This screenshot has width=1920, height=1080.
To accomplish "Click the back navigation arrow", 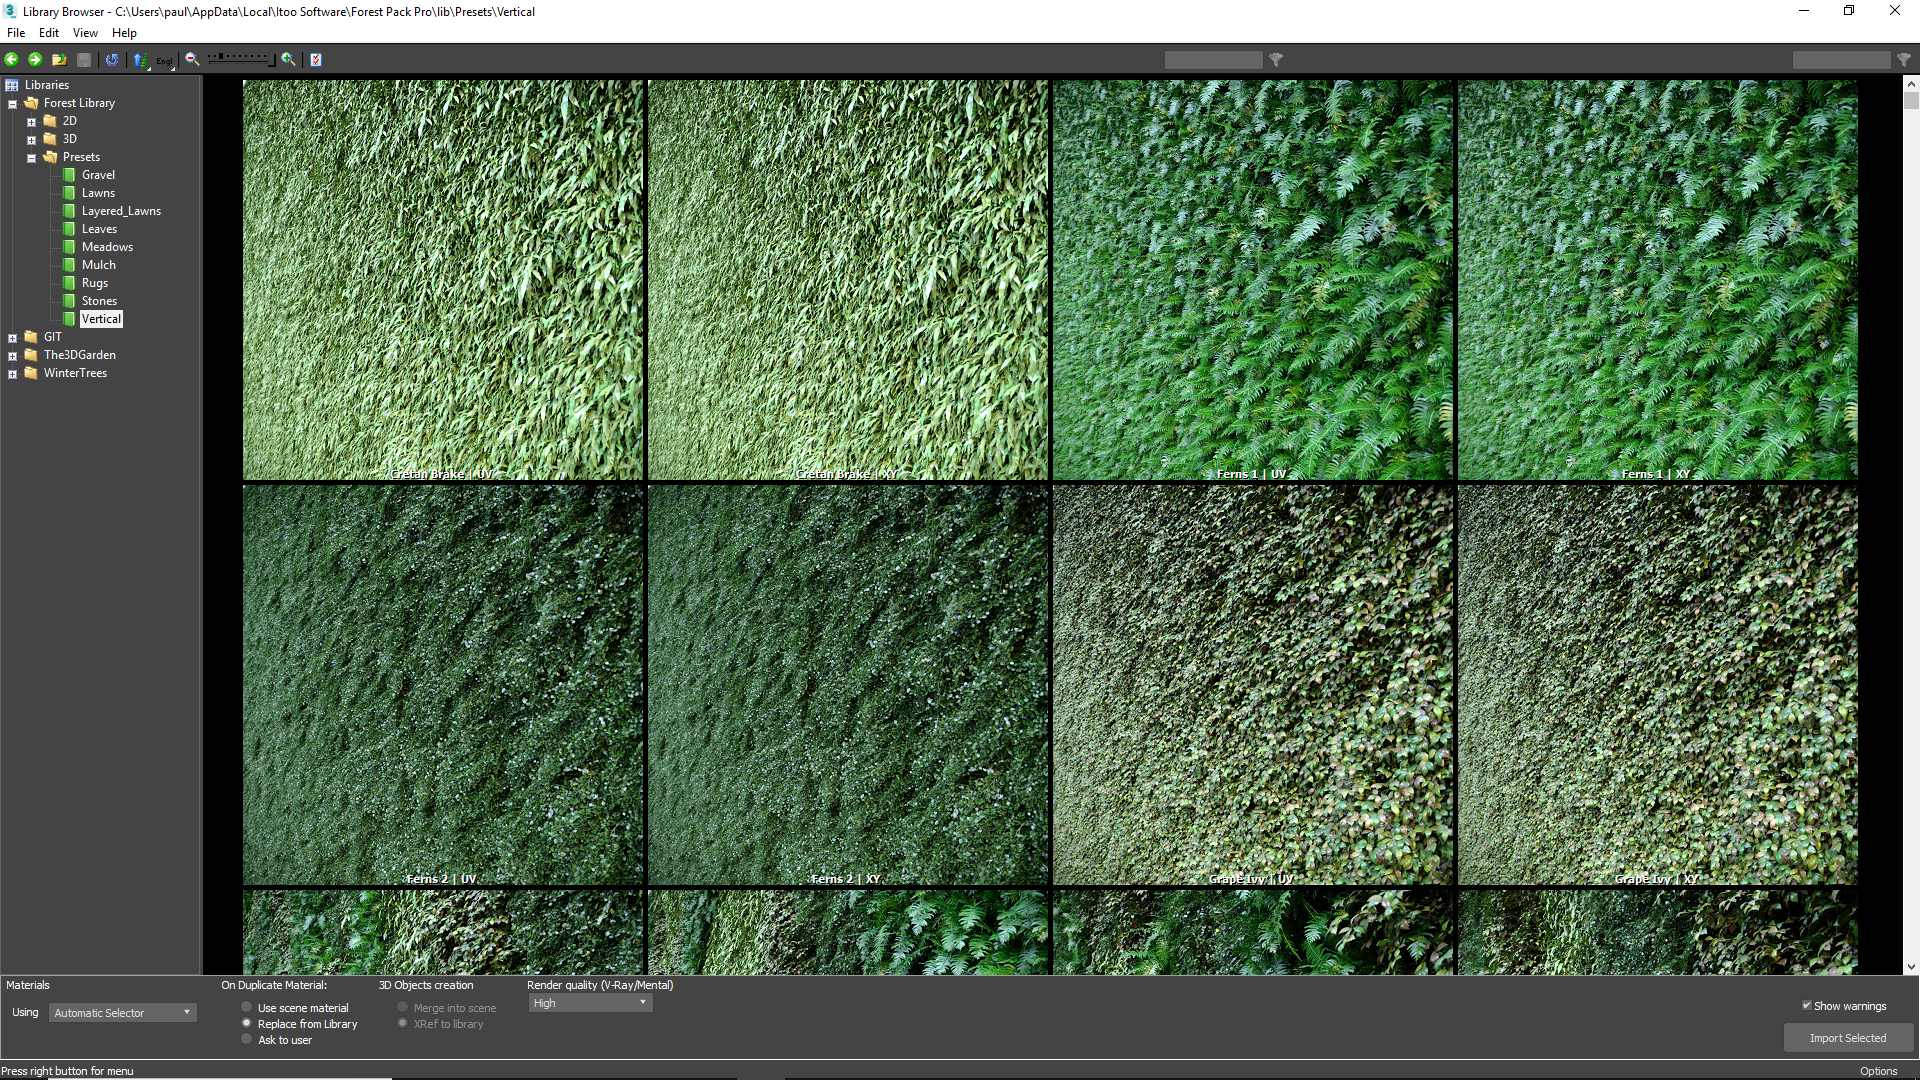I will tap(11, 59).
